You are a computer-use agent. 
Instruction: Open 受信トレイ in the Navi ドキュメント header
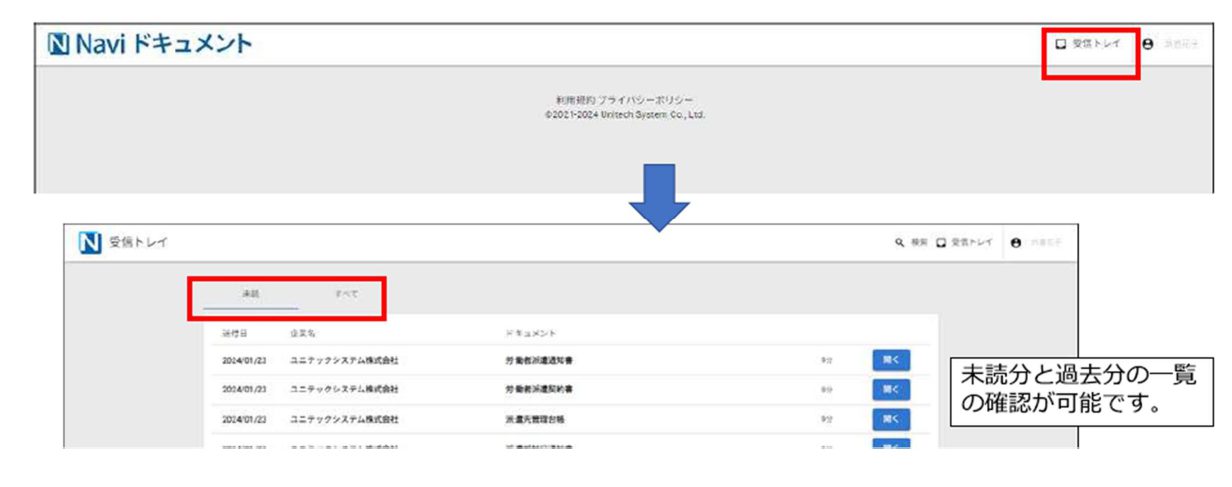pyautogui.click(x=1089, y=45)
